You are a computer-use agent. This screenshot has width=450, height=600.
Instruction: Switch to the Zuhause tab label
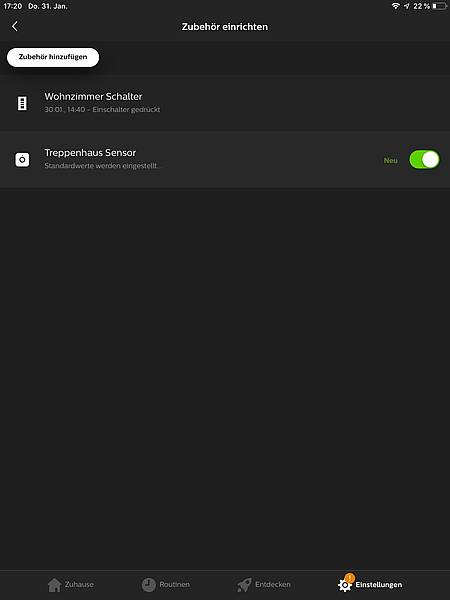click(x=79, y=584)
